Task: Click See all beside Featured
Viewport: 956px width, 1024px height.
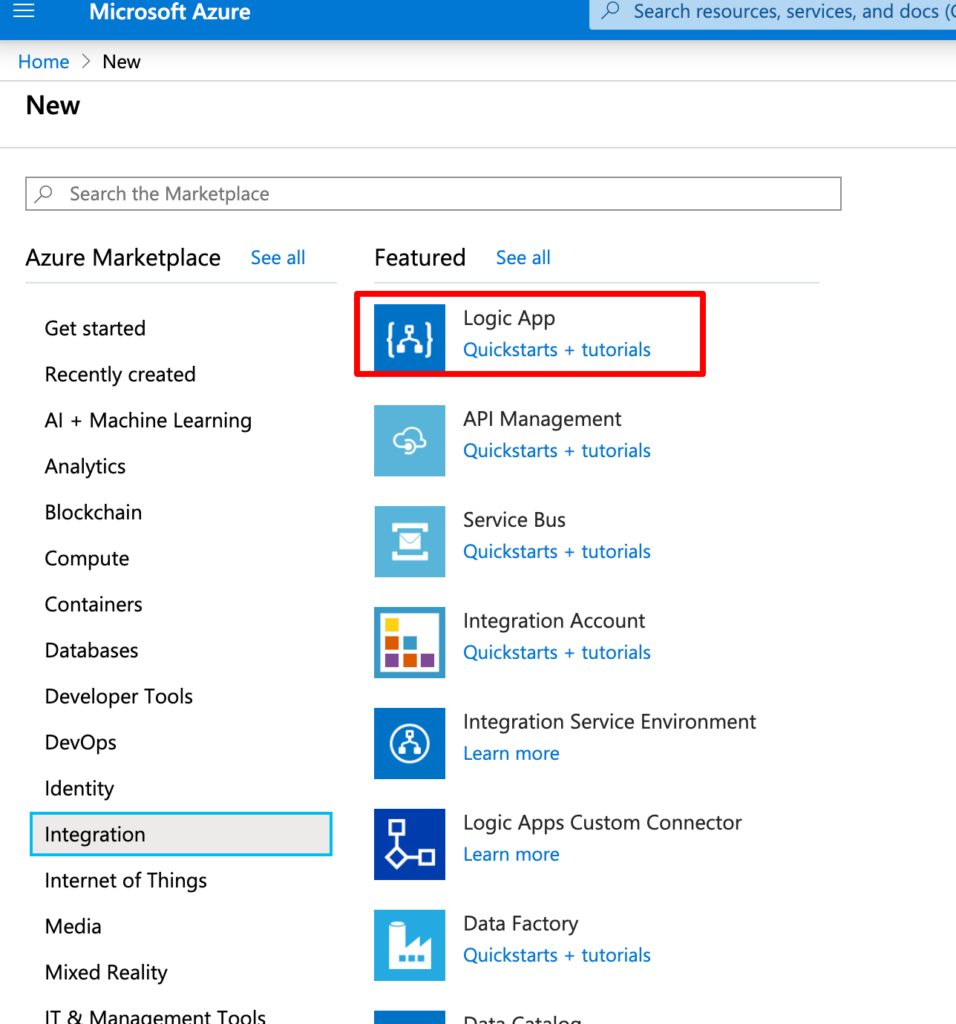Action: click(522, 257)
